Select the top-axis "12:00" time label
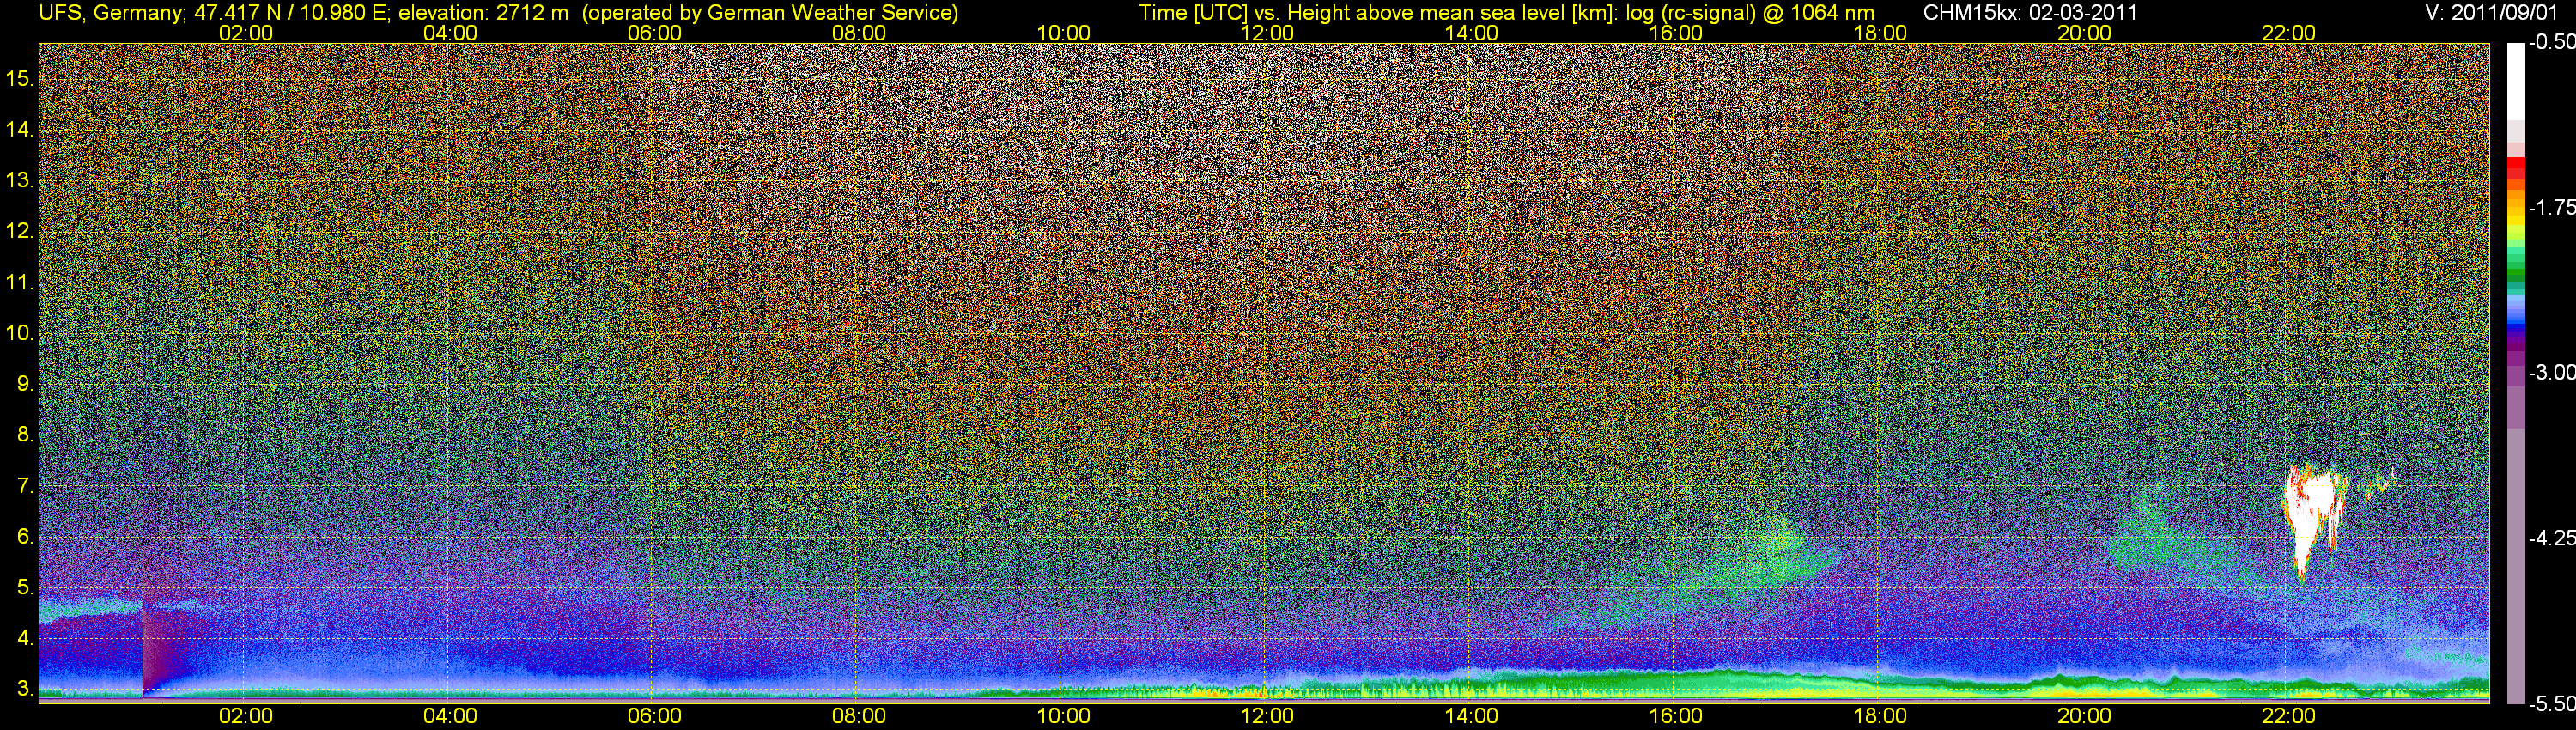Image resolution: width=2576 pixels, height=730 pixels. click(1267, 33)
